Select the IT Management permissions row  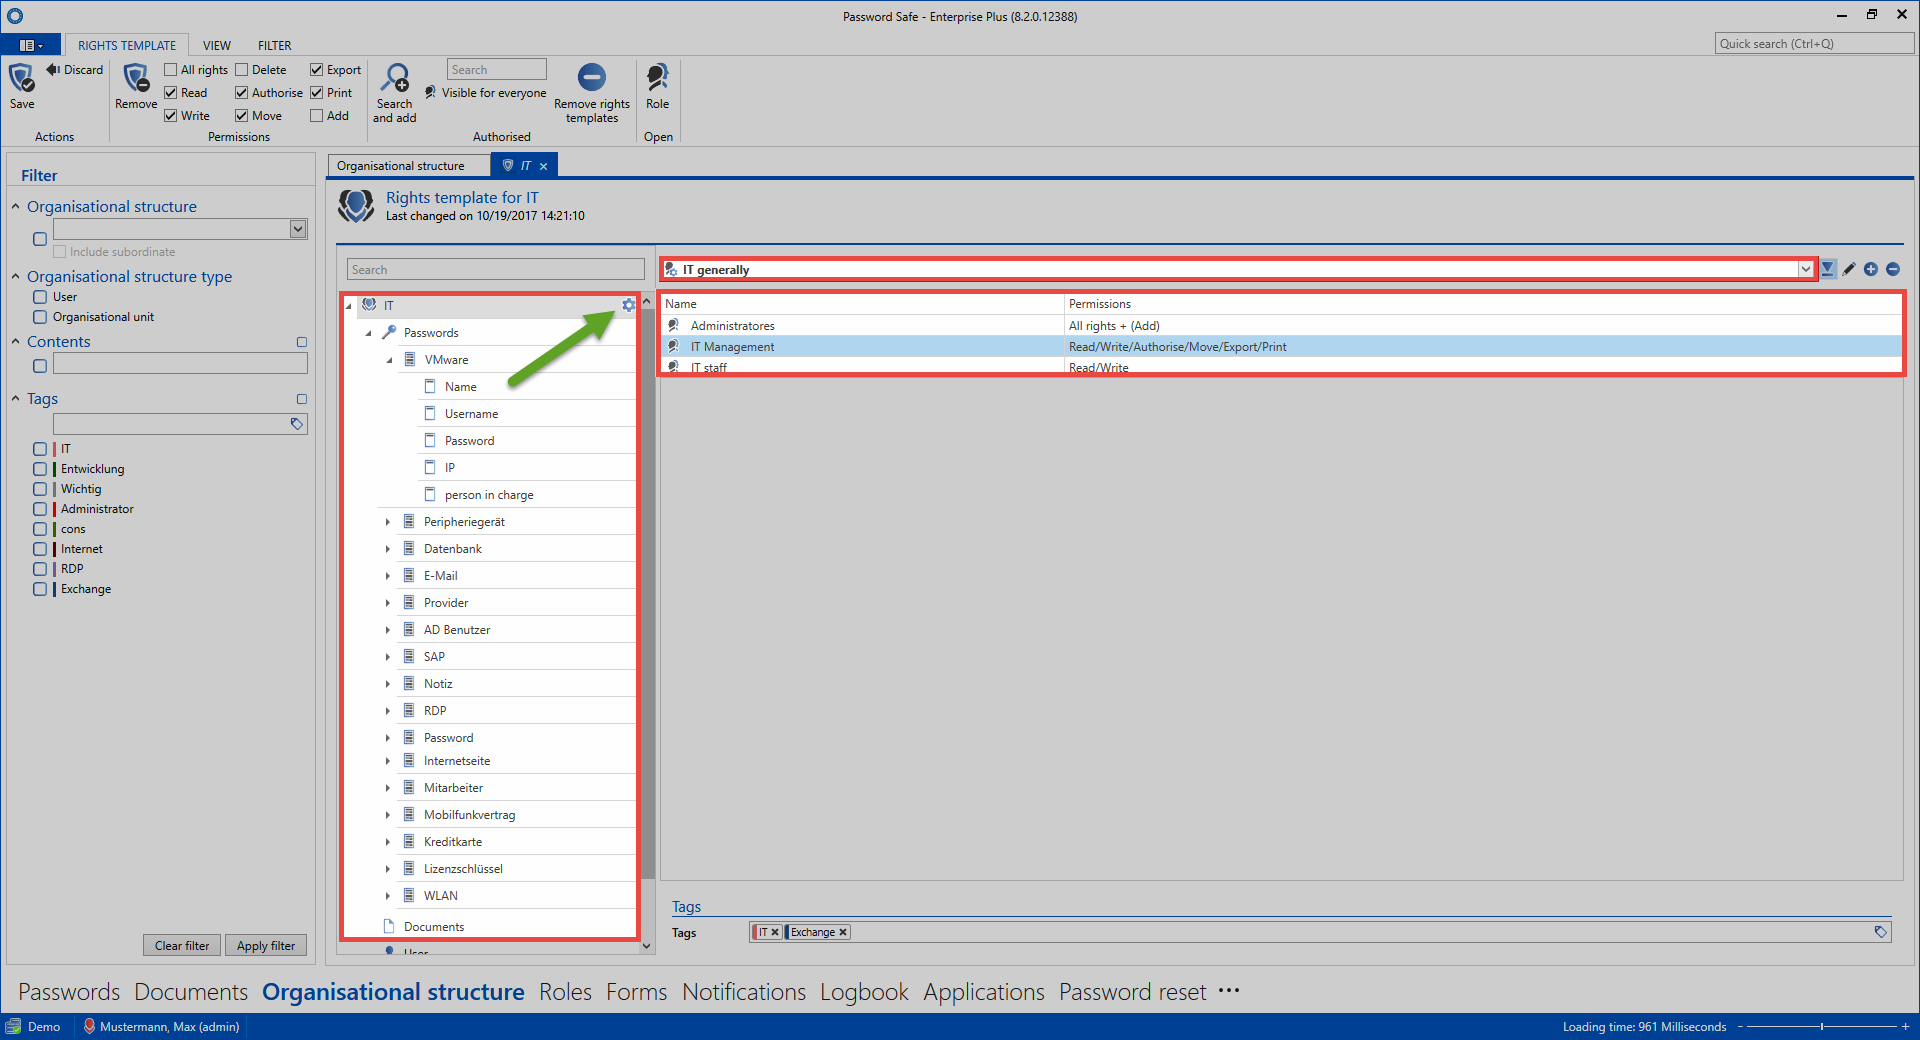coord(1282,347)
